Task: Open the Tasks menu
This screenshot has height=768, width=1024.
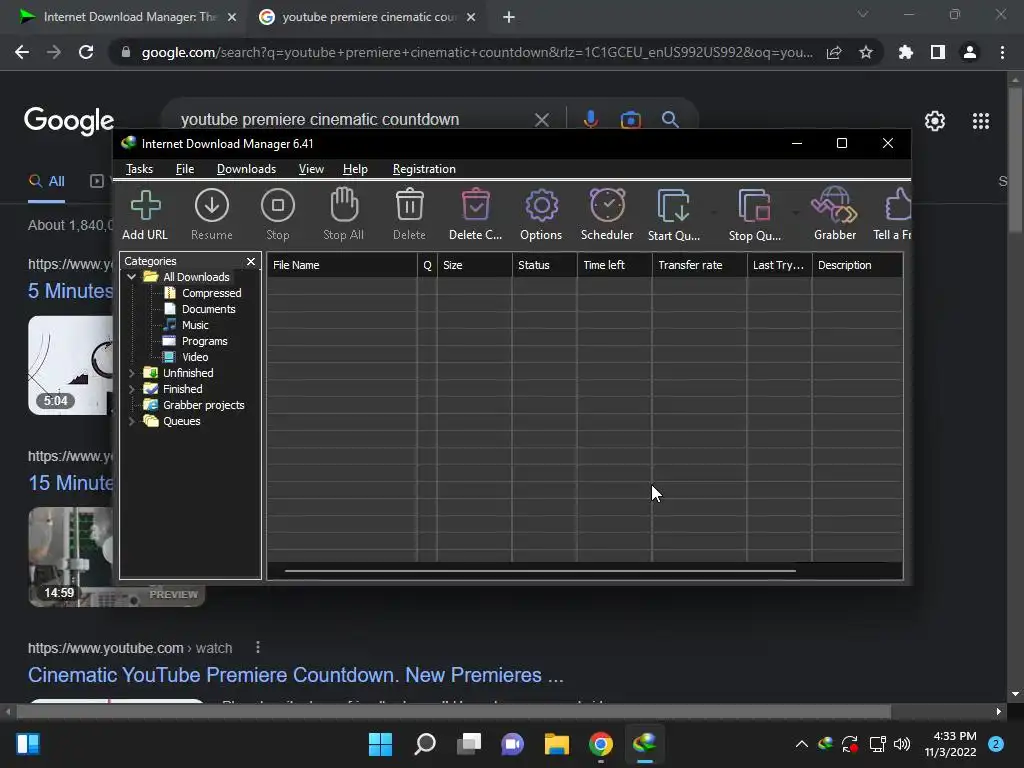Action: click(139, 169)
